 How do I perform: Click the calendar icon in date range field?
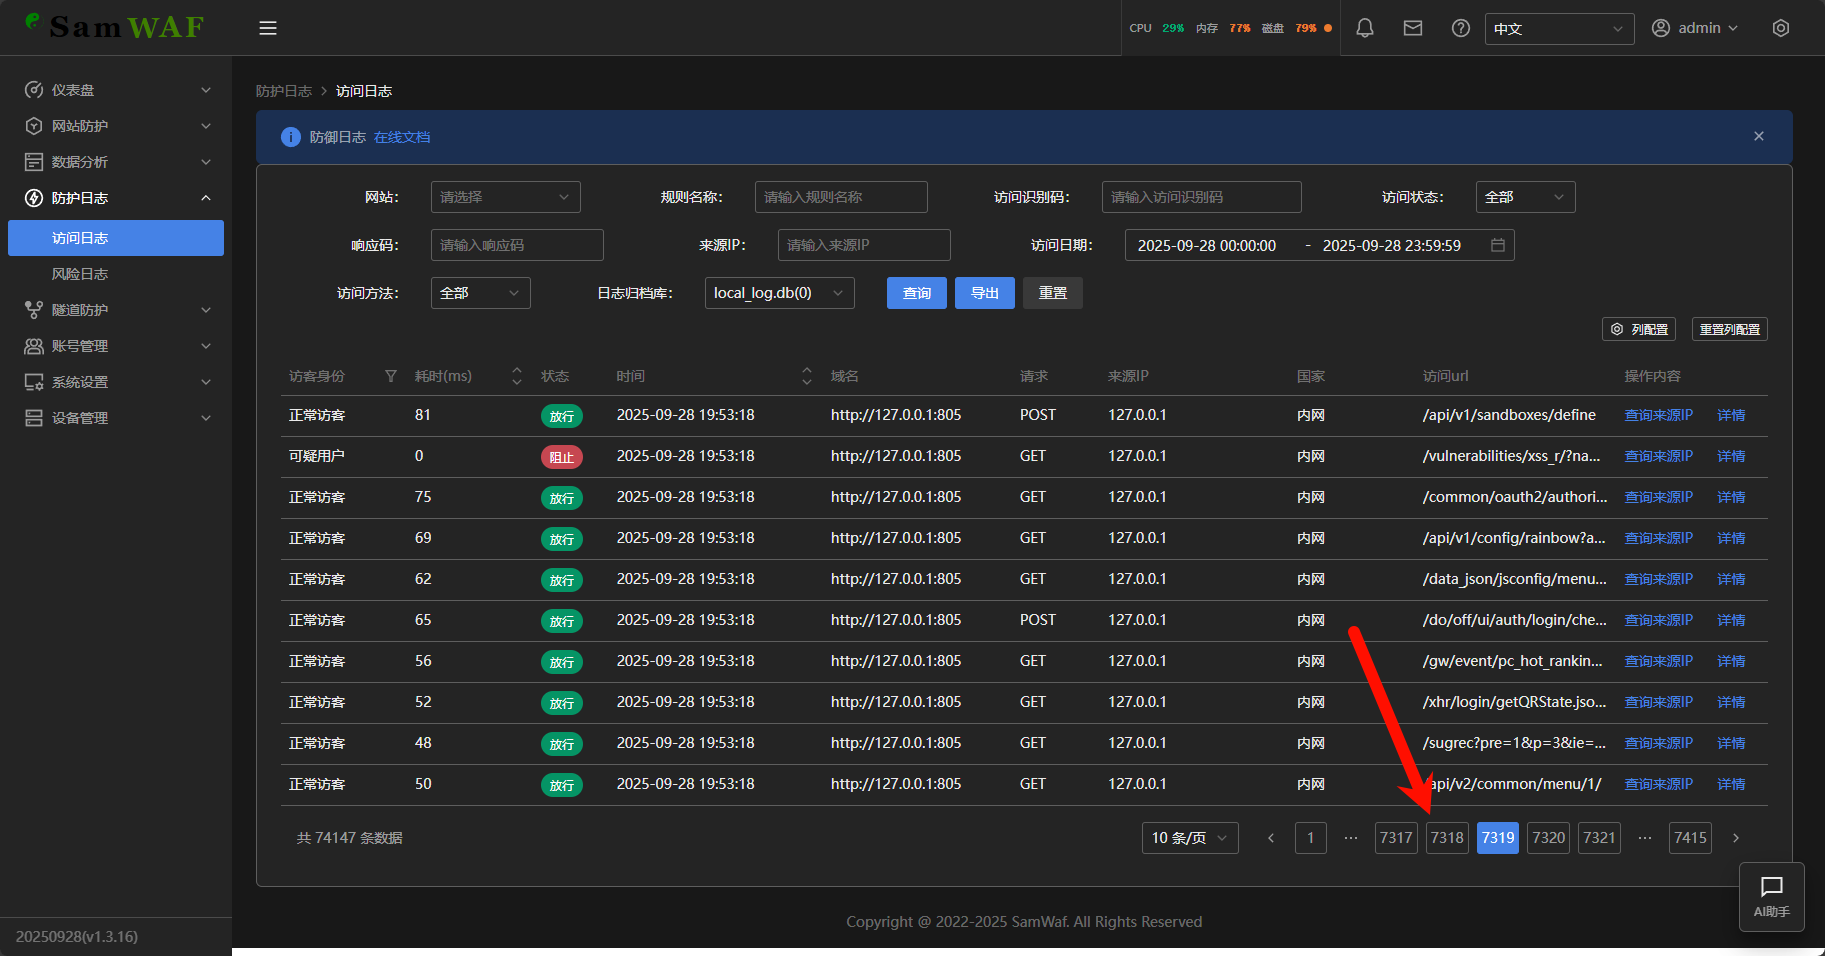pyautogui.click(x=1497, y=245)
